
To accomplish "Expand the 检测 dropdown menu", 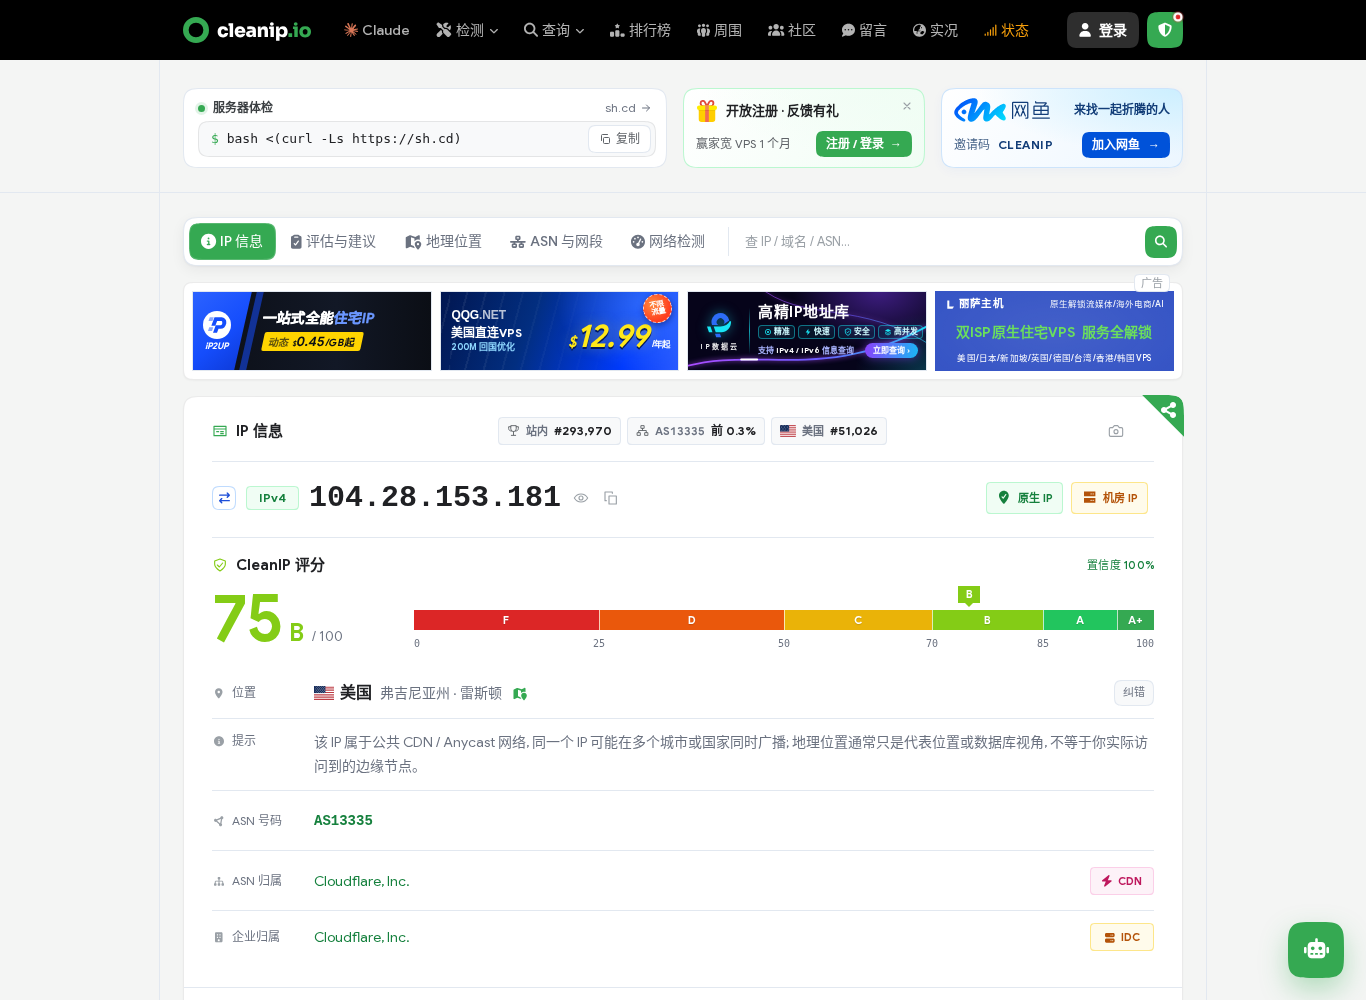I will tap(467, 30).
